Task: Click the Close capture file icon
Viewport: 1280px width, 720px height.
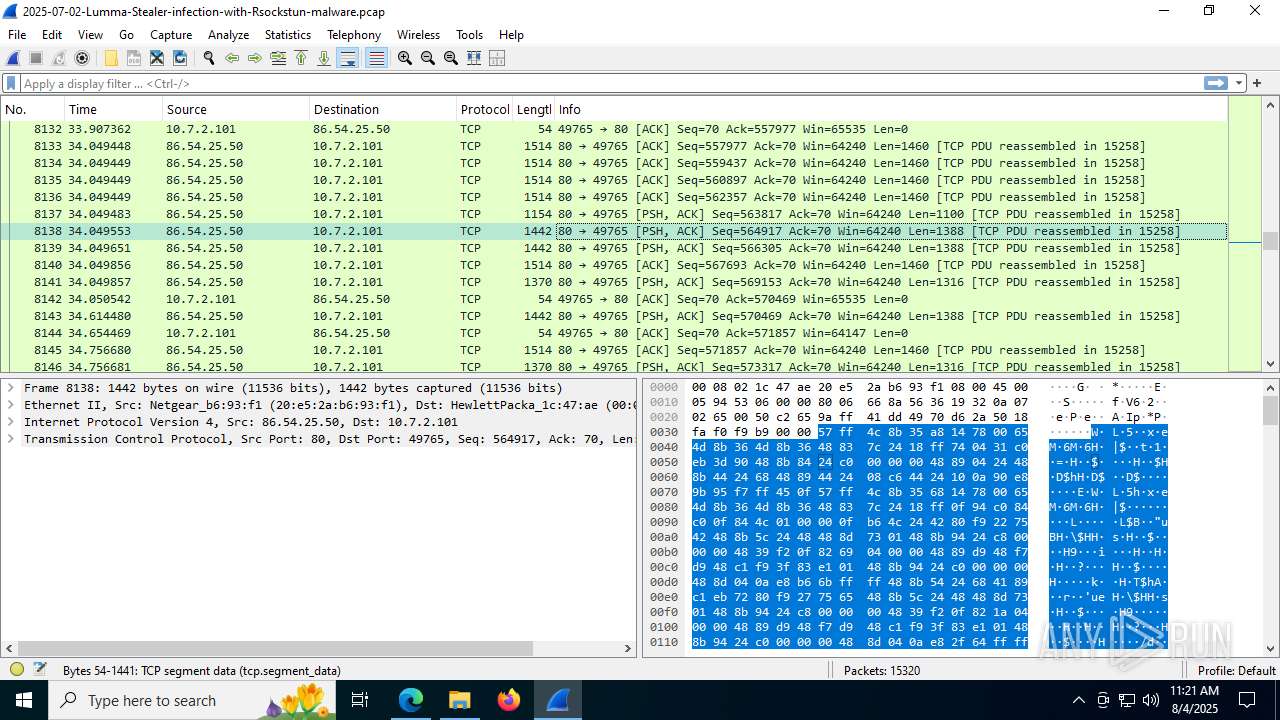Action: click(157, 58)
